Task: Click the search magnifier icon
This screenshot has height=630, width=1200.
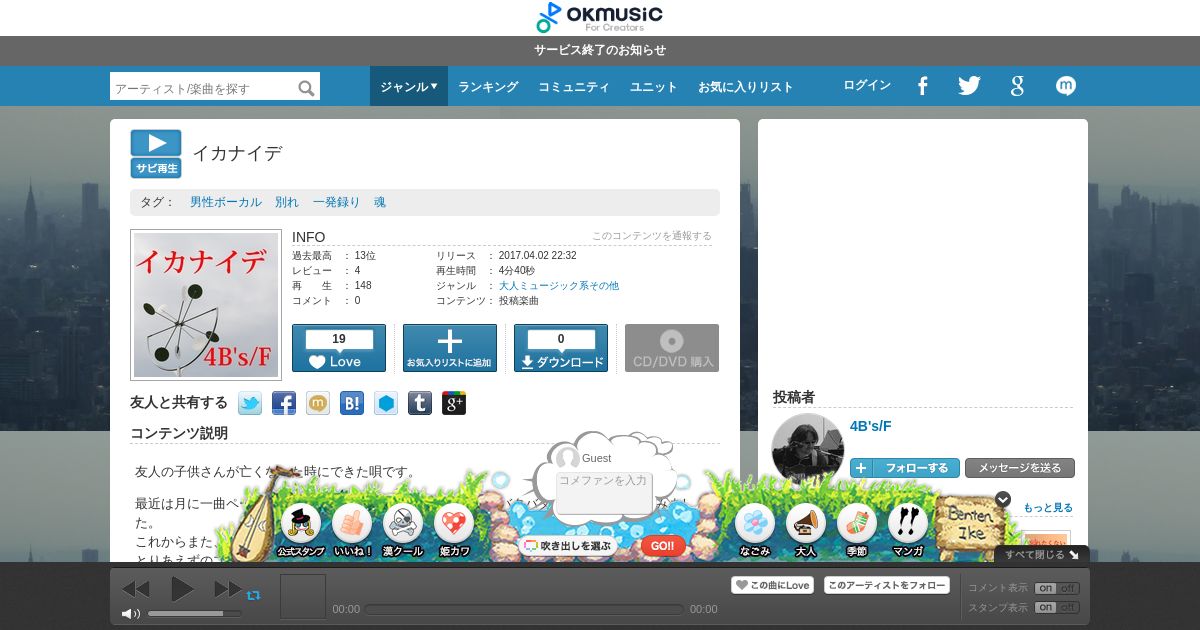Action: click(x=306, y=88)
